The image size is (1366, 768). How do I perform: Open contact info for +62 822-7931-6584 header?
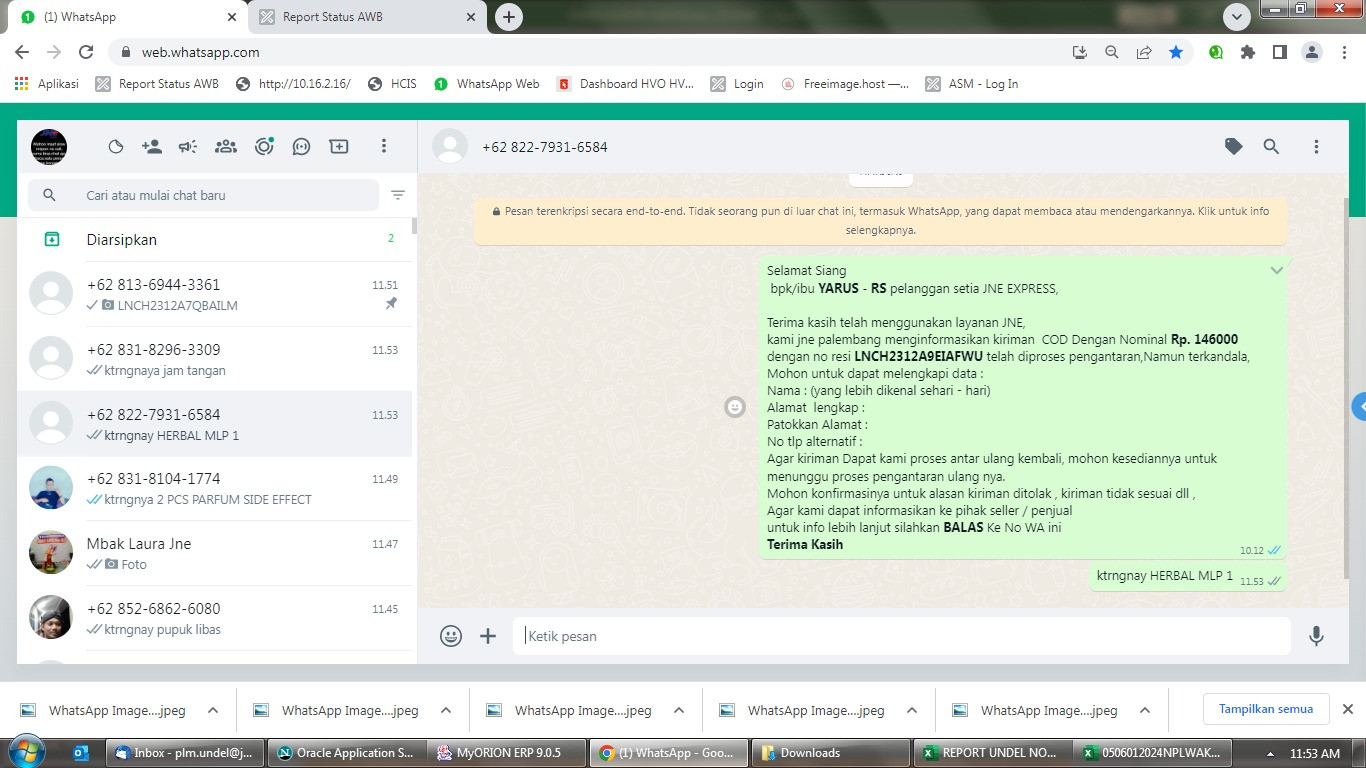545,147
